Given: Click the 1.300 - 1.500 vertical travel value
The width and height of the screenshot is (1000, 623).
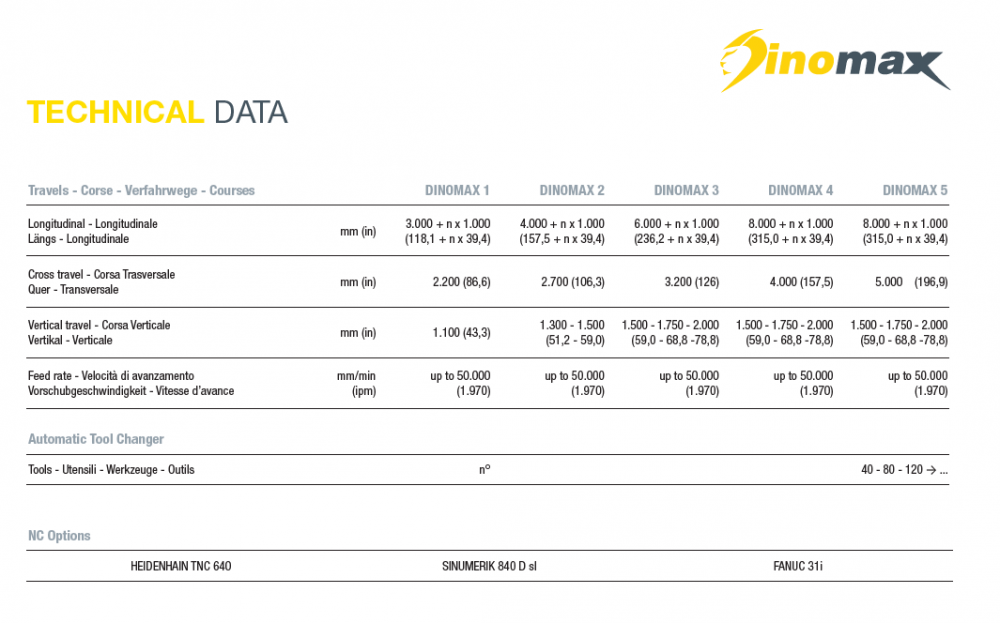Looking at the screenshot, I should point(571,332).
